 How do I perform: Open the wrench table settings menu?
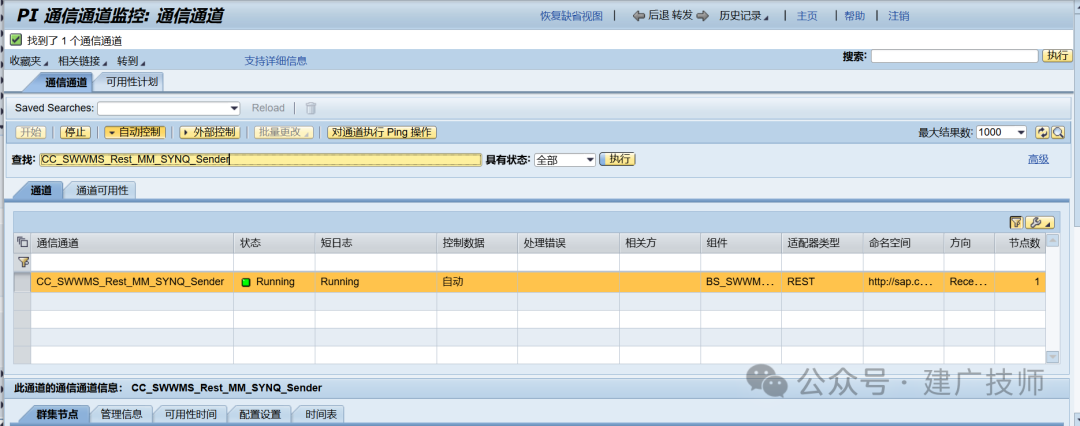[x=1040, y=222]
